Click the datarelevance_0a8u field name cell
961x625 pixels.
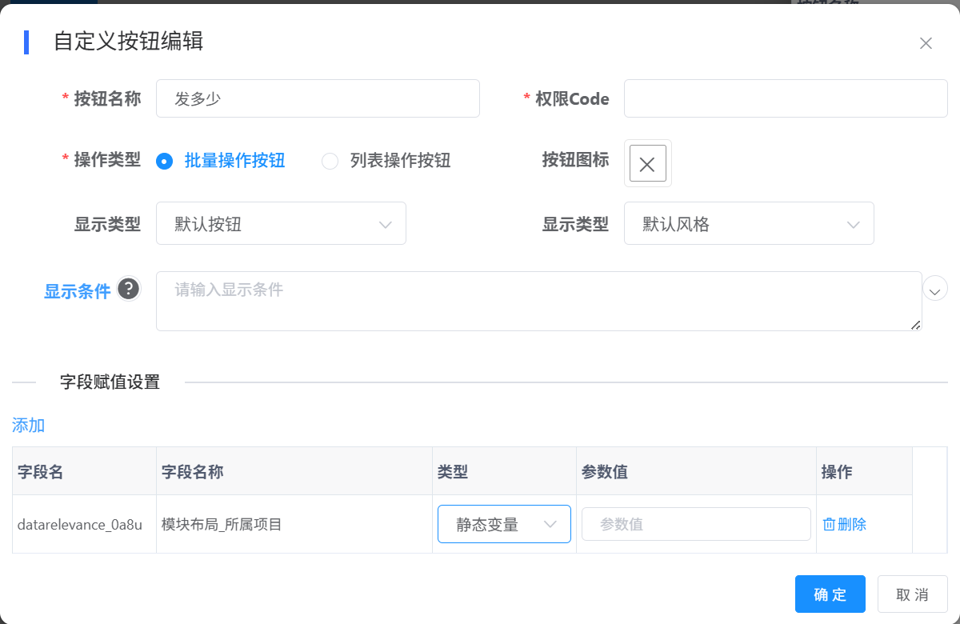point(80,524)
